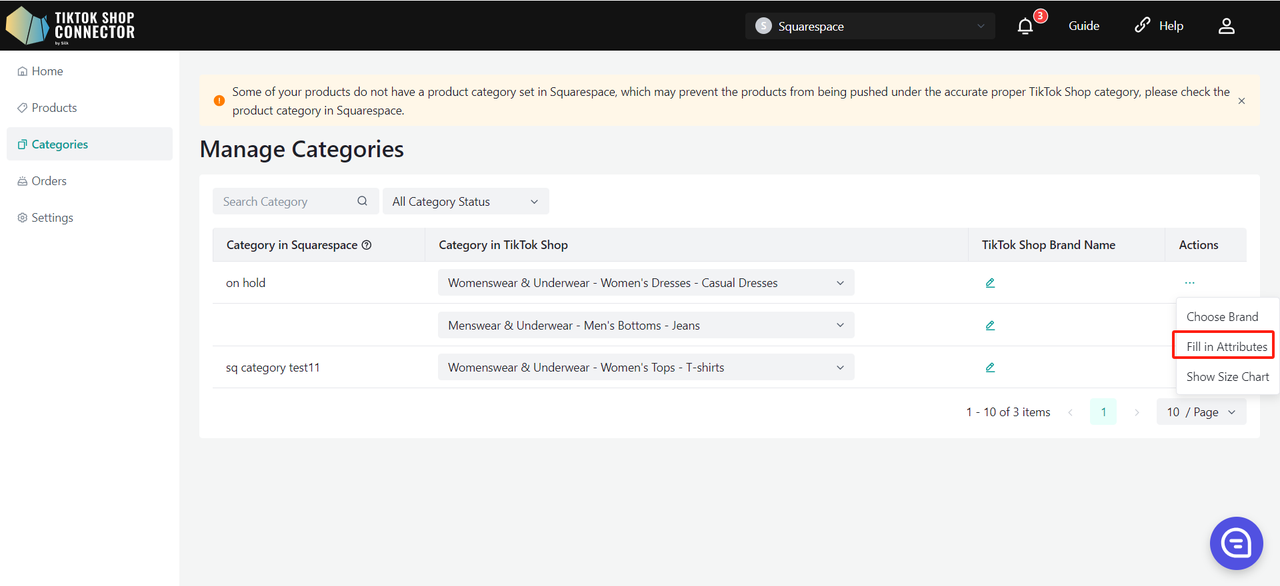Dismiss the product category warning banner
The height and width of the screenshot is (586, 1280).
[x=1242, y=101]
